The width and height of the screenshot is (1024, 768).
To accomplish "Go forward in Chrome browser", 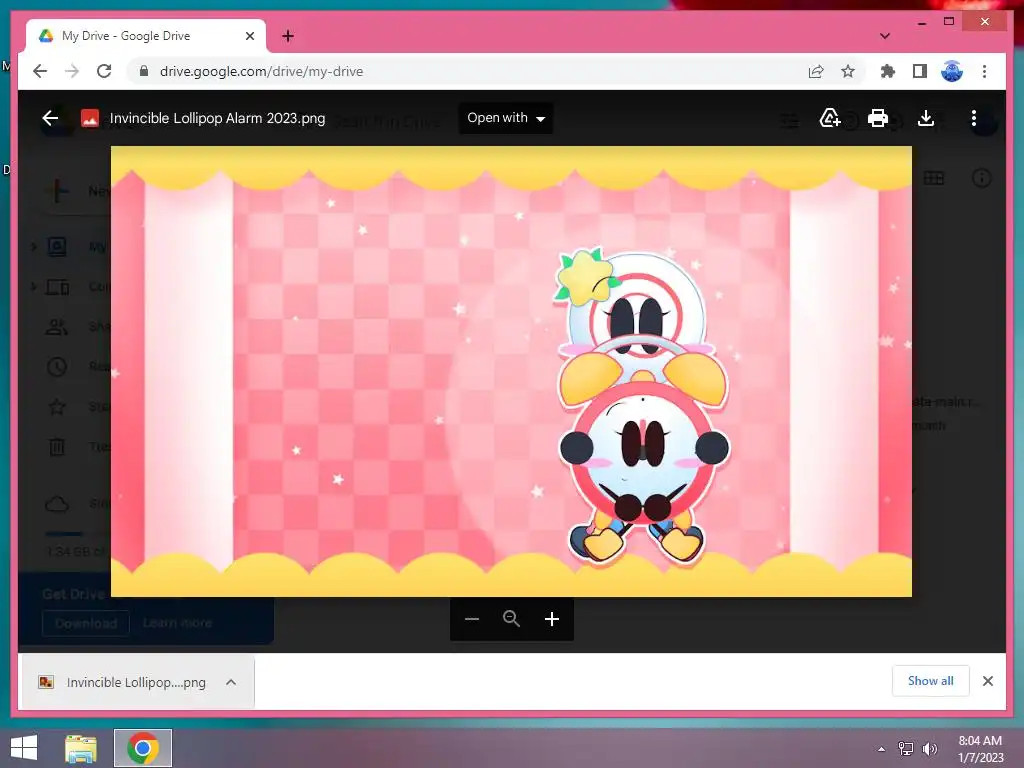I will [x=72, y=71].
